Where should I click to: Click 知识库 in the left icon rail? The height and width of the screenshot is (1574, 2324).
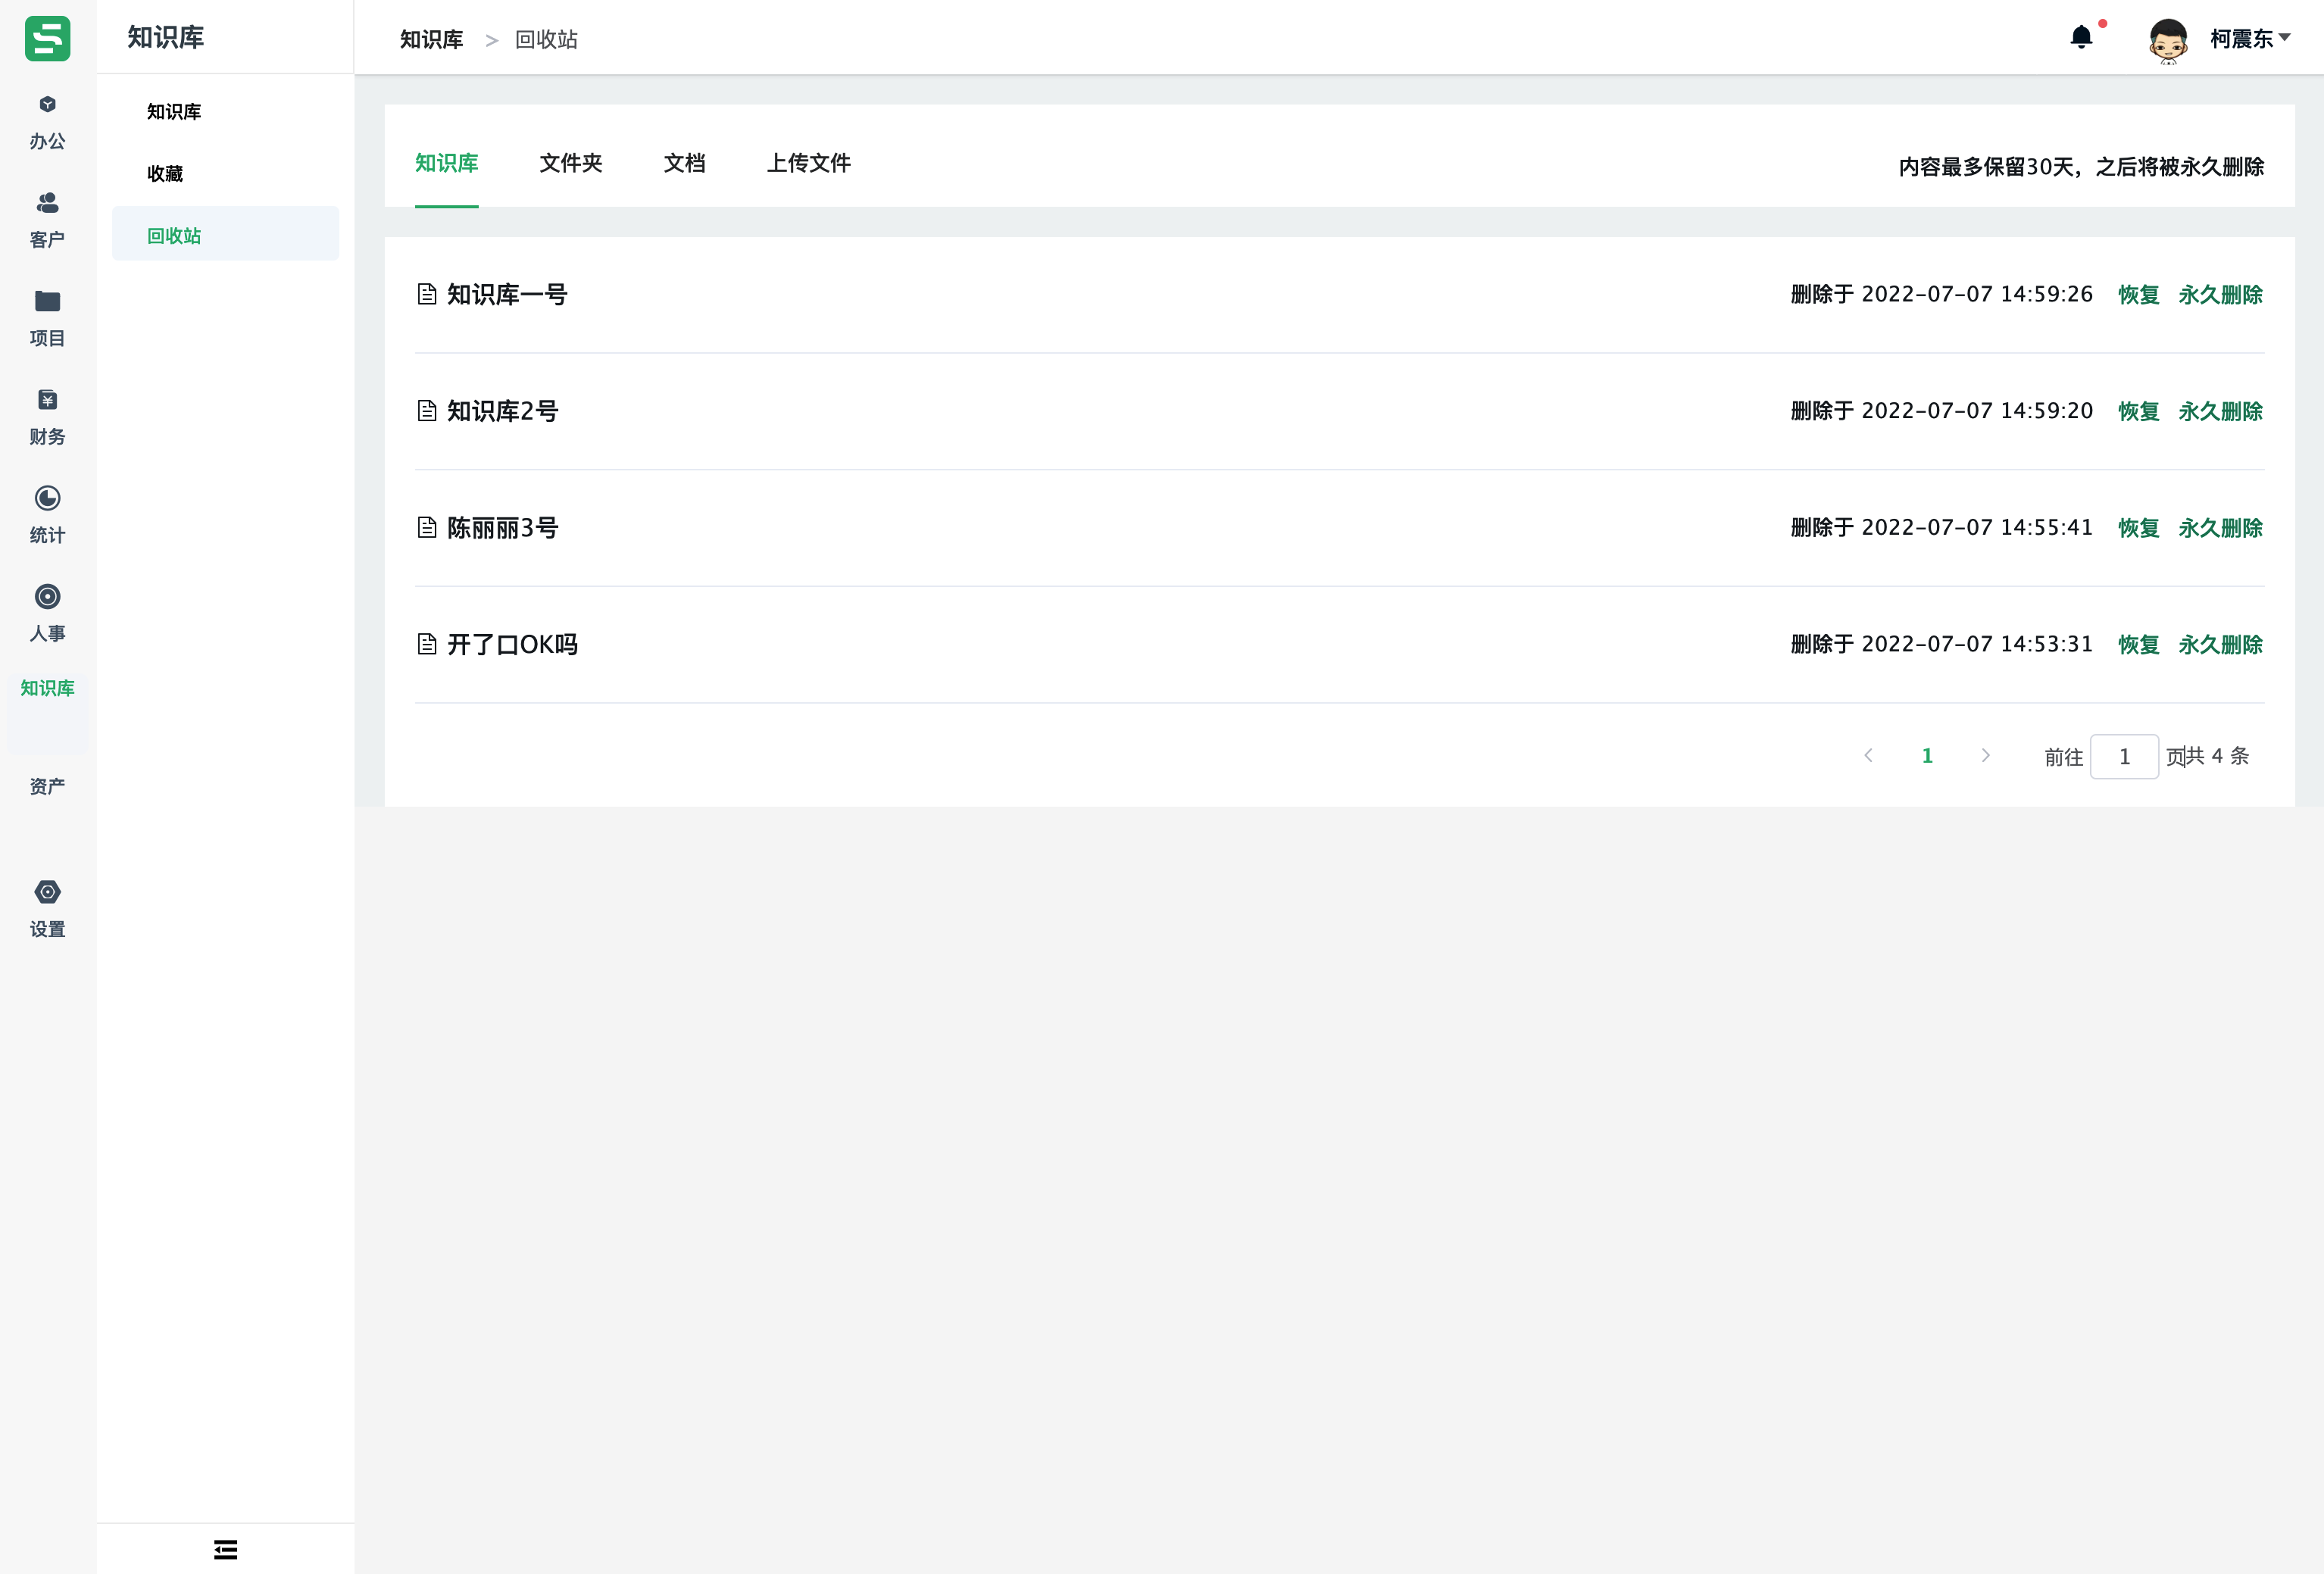tap(47, 688)
